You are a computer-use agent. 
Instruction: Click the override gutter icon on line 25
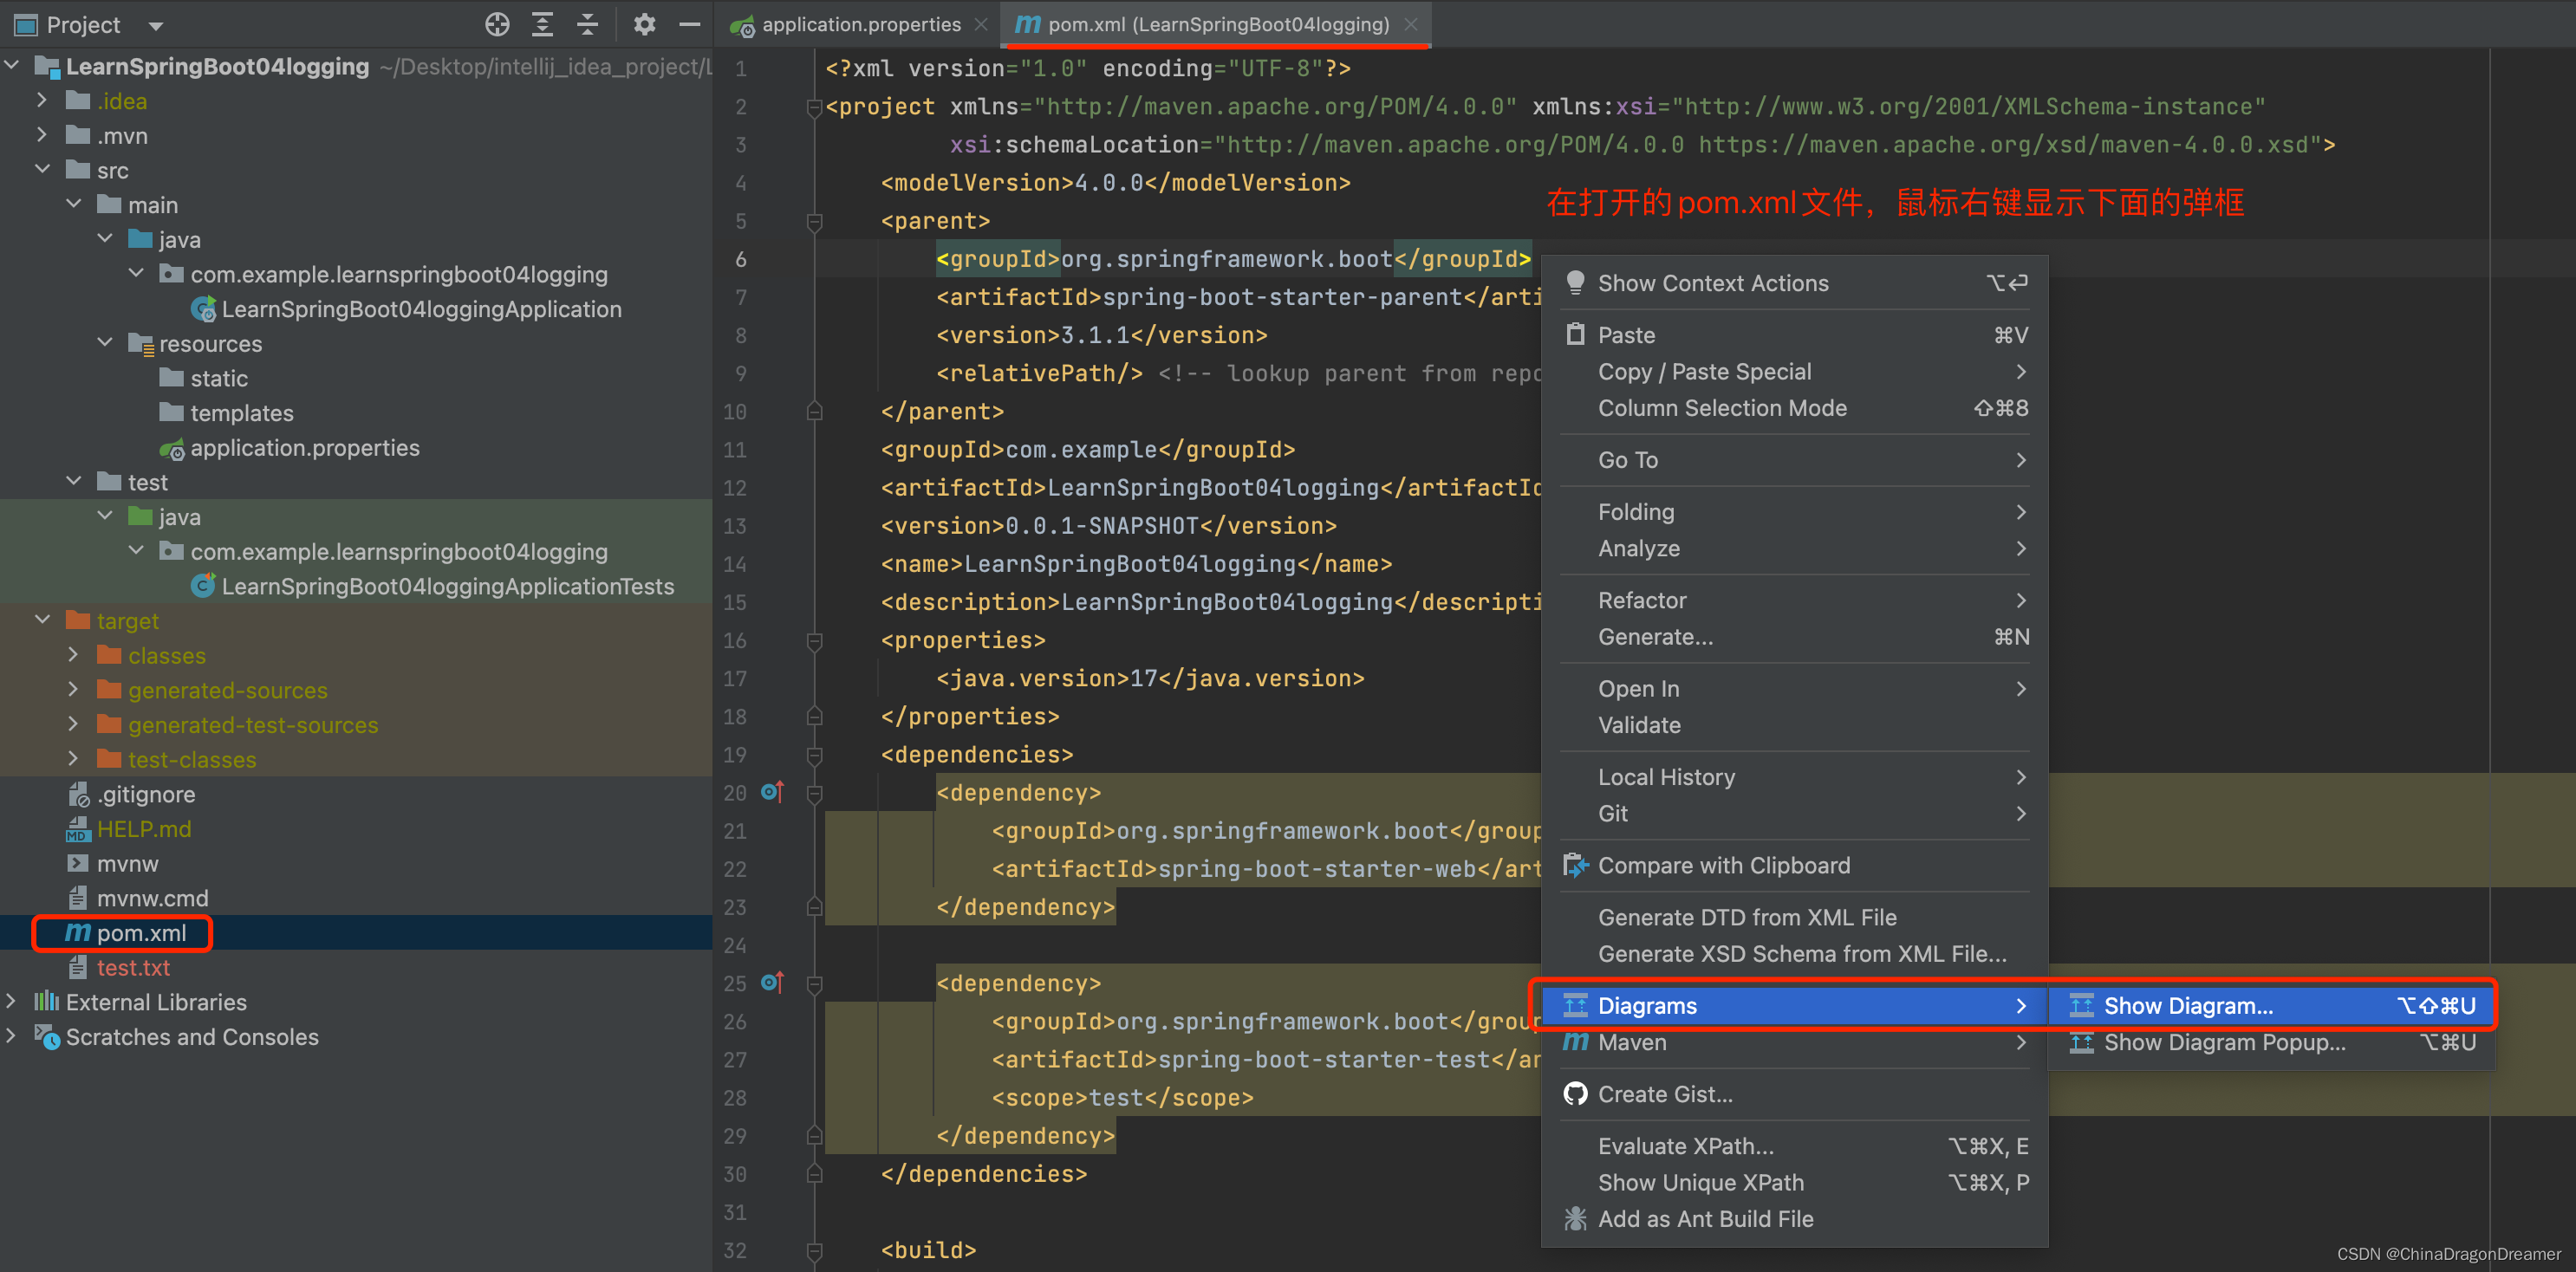(x=772, y=983)
